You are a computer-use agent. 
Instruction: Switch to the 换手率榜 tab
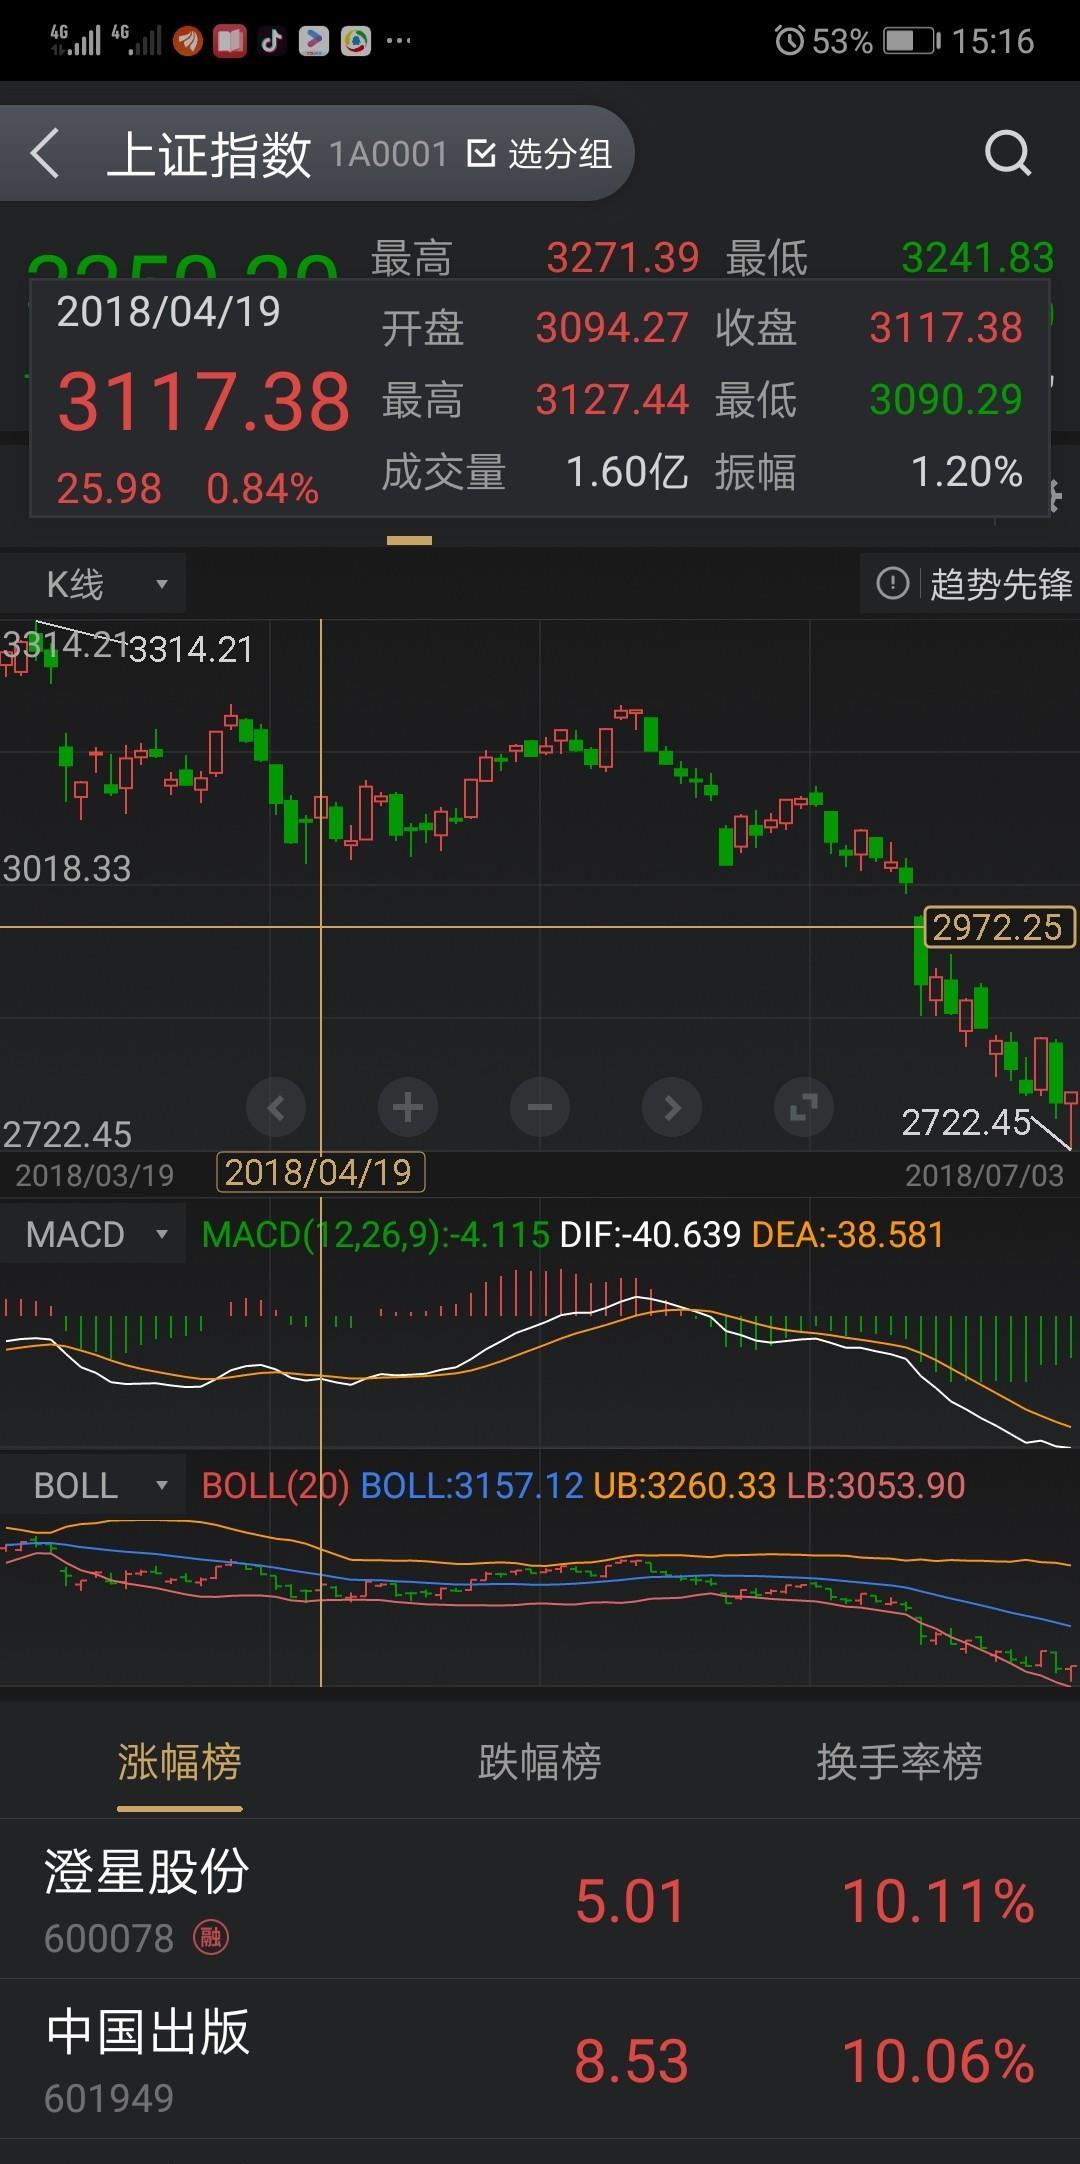tap(899, 1762)
